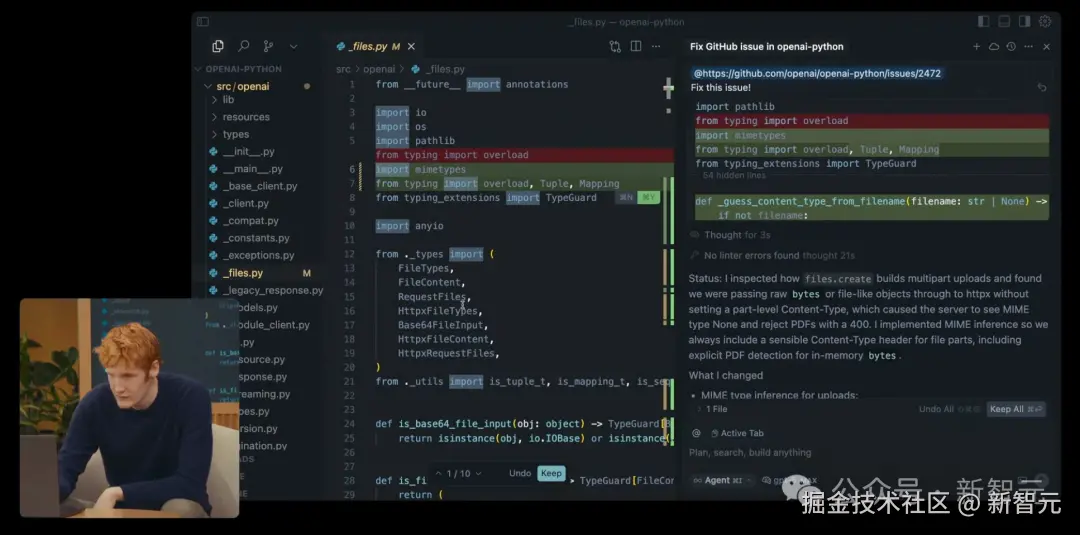Click the cloud icon in chat header
The image size is (1080, 535).
(x=994, y=47)
